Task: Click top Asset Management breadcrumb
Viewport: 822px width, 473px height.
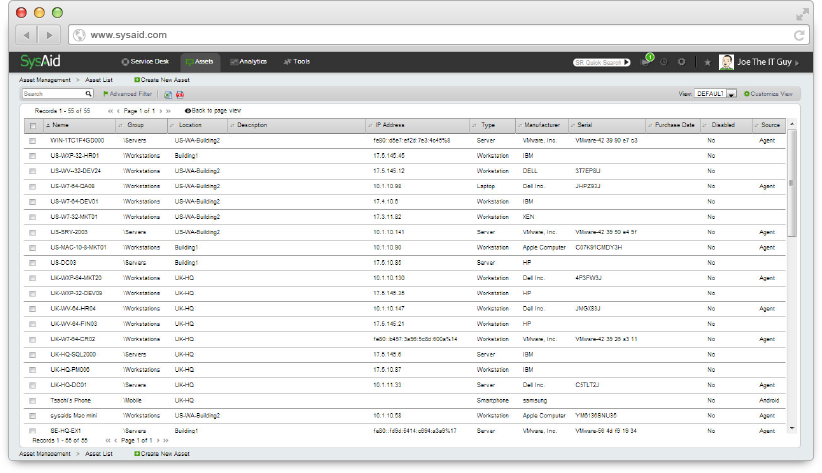Action: coord(45,80)
